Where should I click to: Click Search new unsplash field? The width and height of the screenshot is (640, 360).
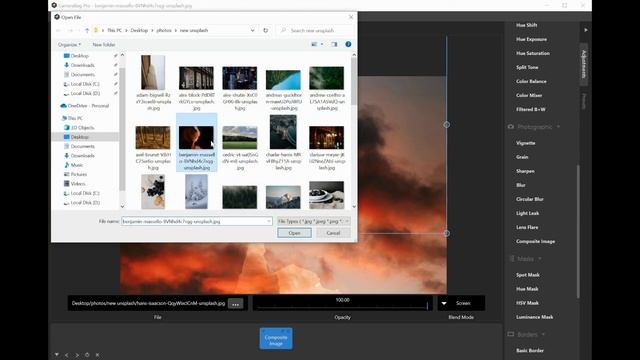pyautogui.click(x=313, y=31)
